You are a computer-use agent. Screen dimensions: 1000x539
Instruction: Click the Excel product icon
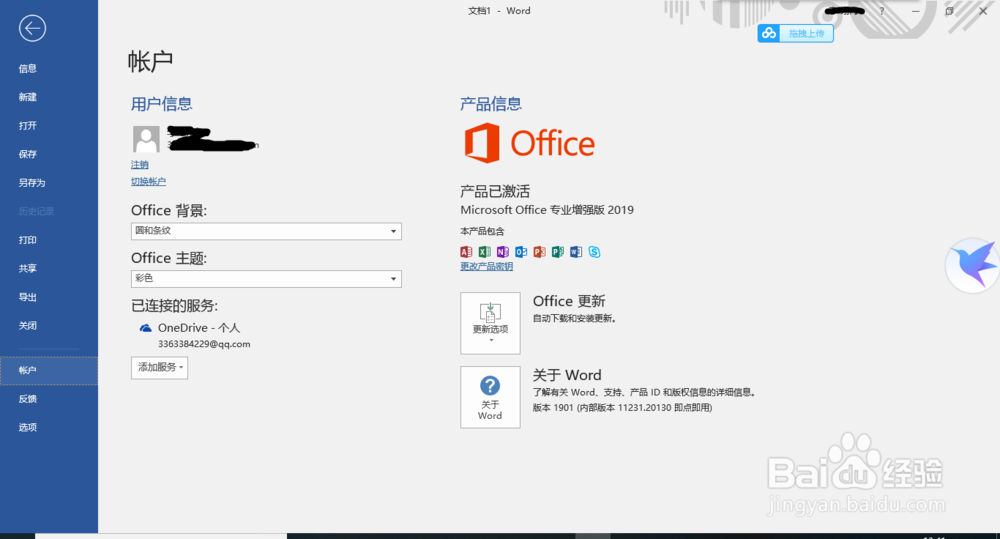point(485,252)
